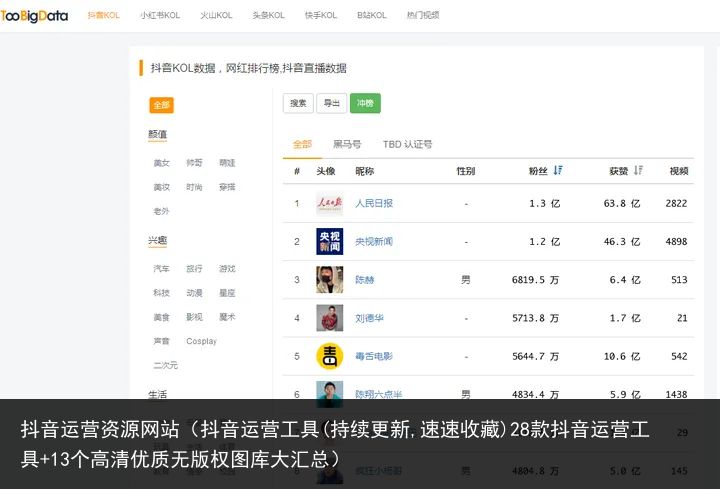Screen dimensions: 720x489
Task: Click the 性别 column header
Action: pyautogui.click(x=466, y=171)
